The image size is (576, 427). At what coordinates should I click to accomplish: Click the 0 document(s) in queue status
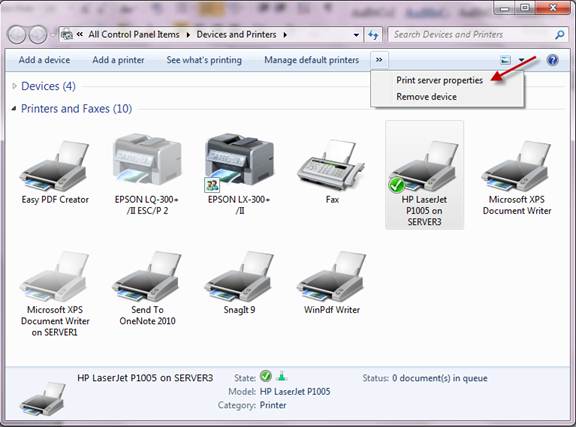pyautogui.click(x=440, y=378)
